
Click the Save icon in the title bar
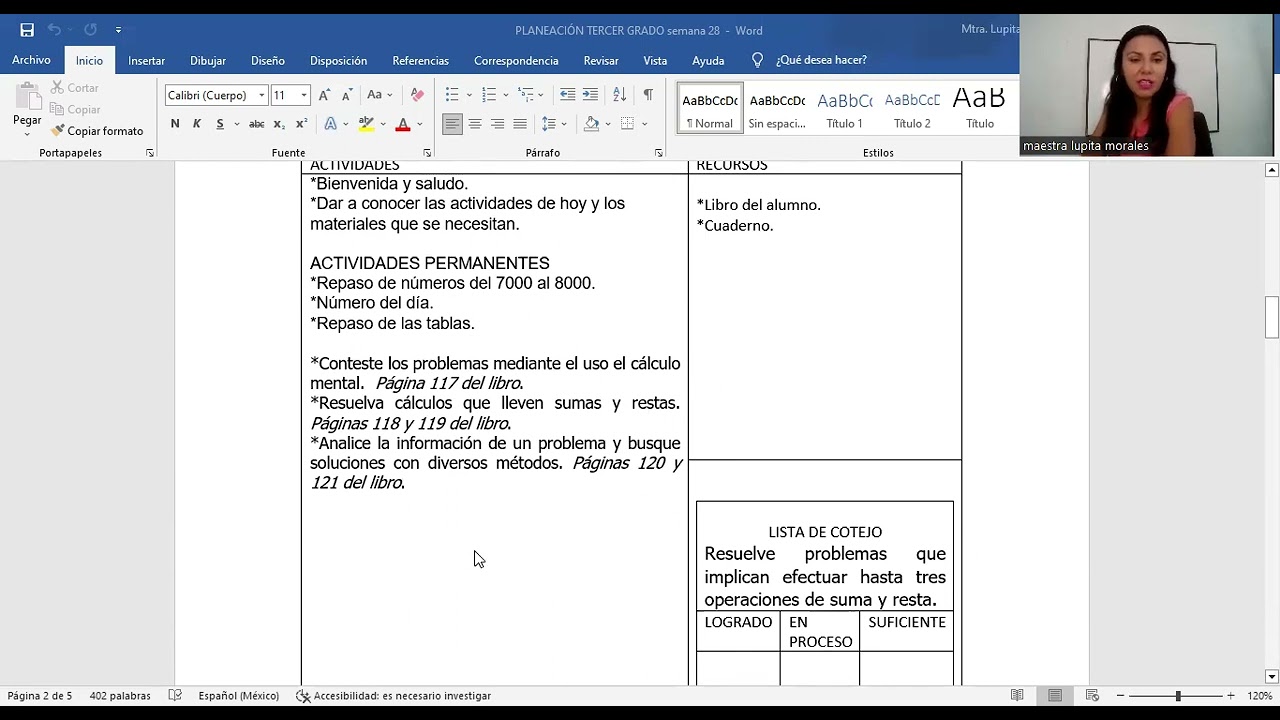(x=27, y=30)
